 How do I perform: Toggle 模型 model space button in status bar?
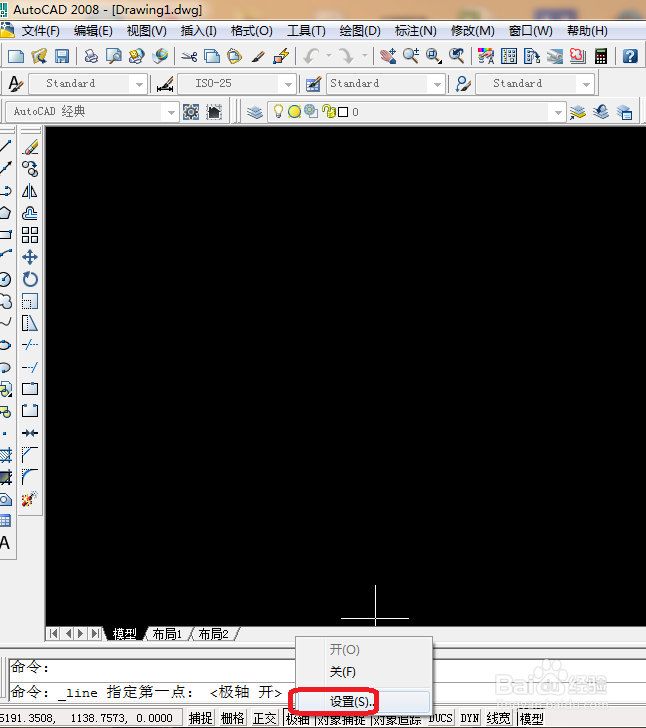532,718
